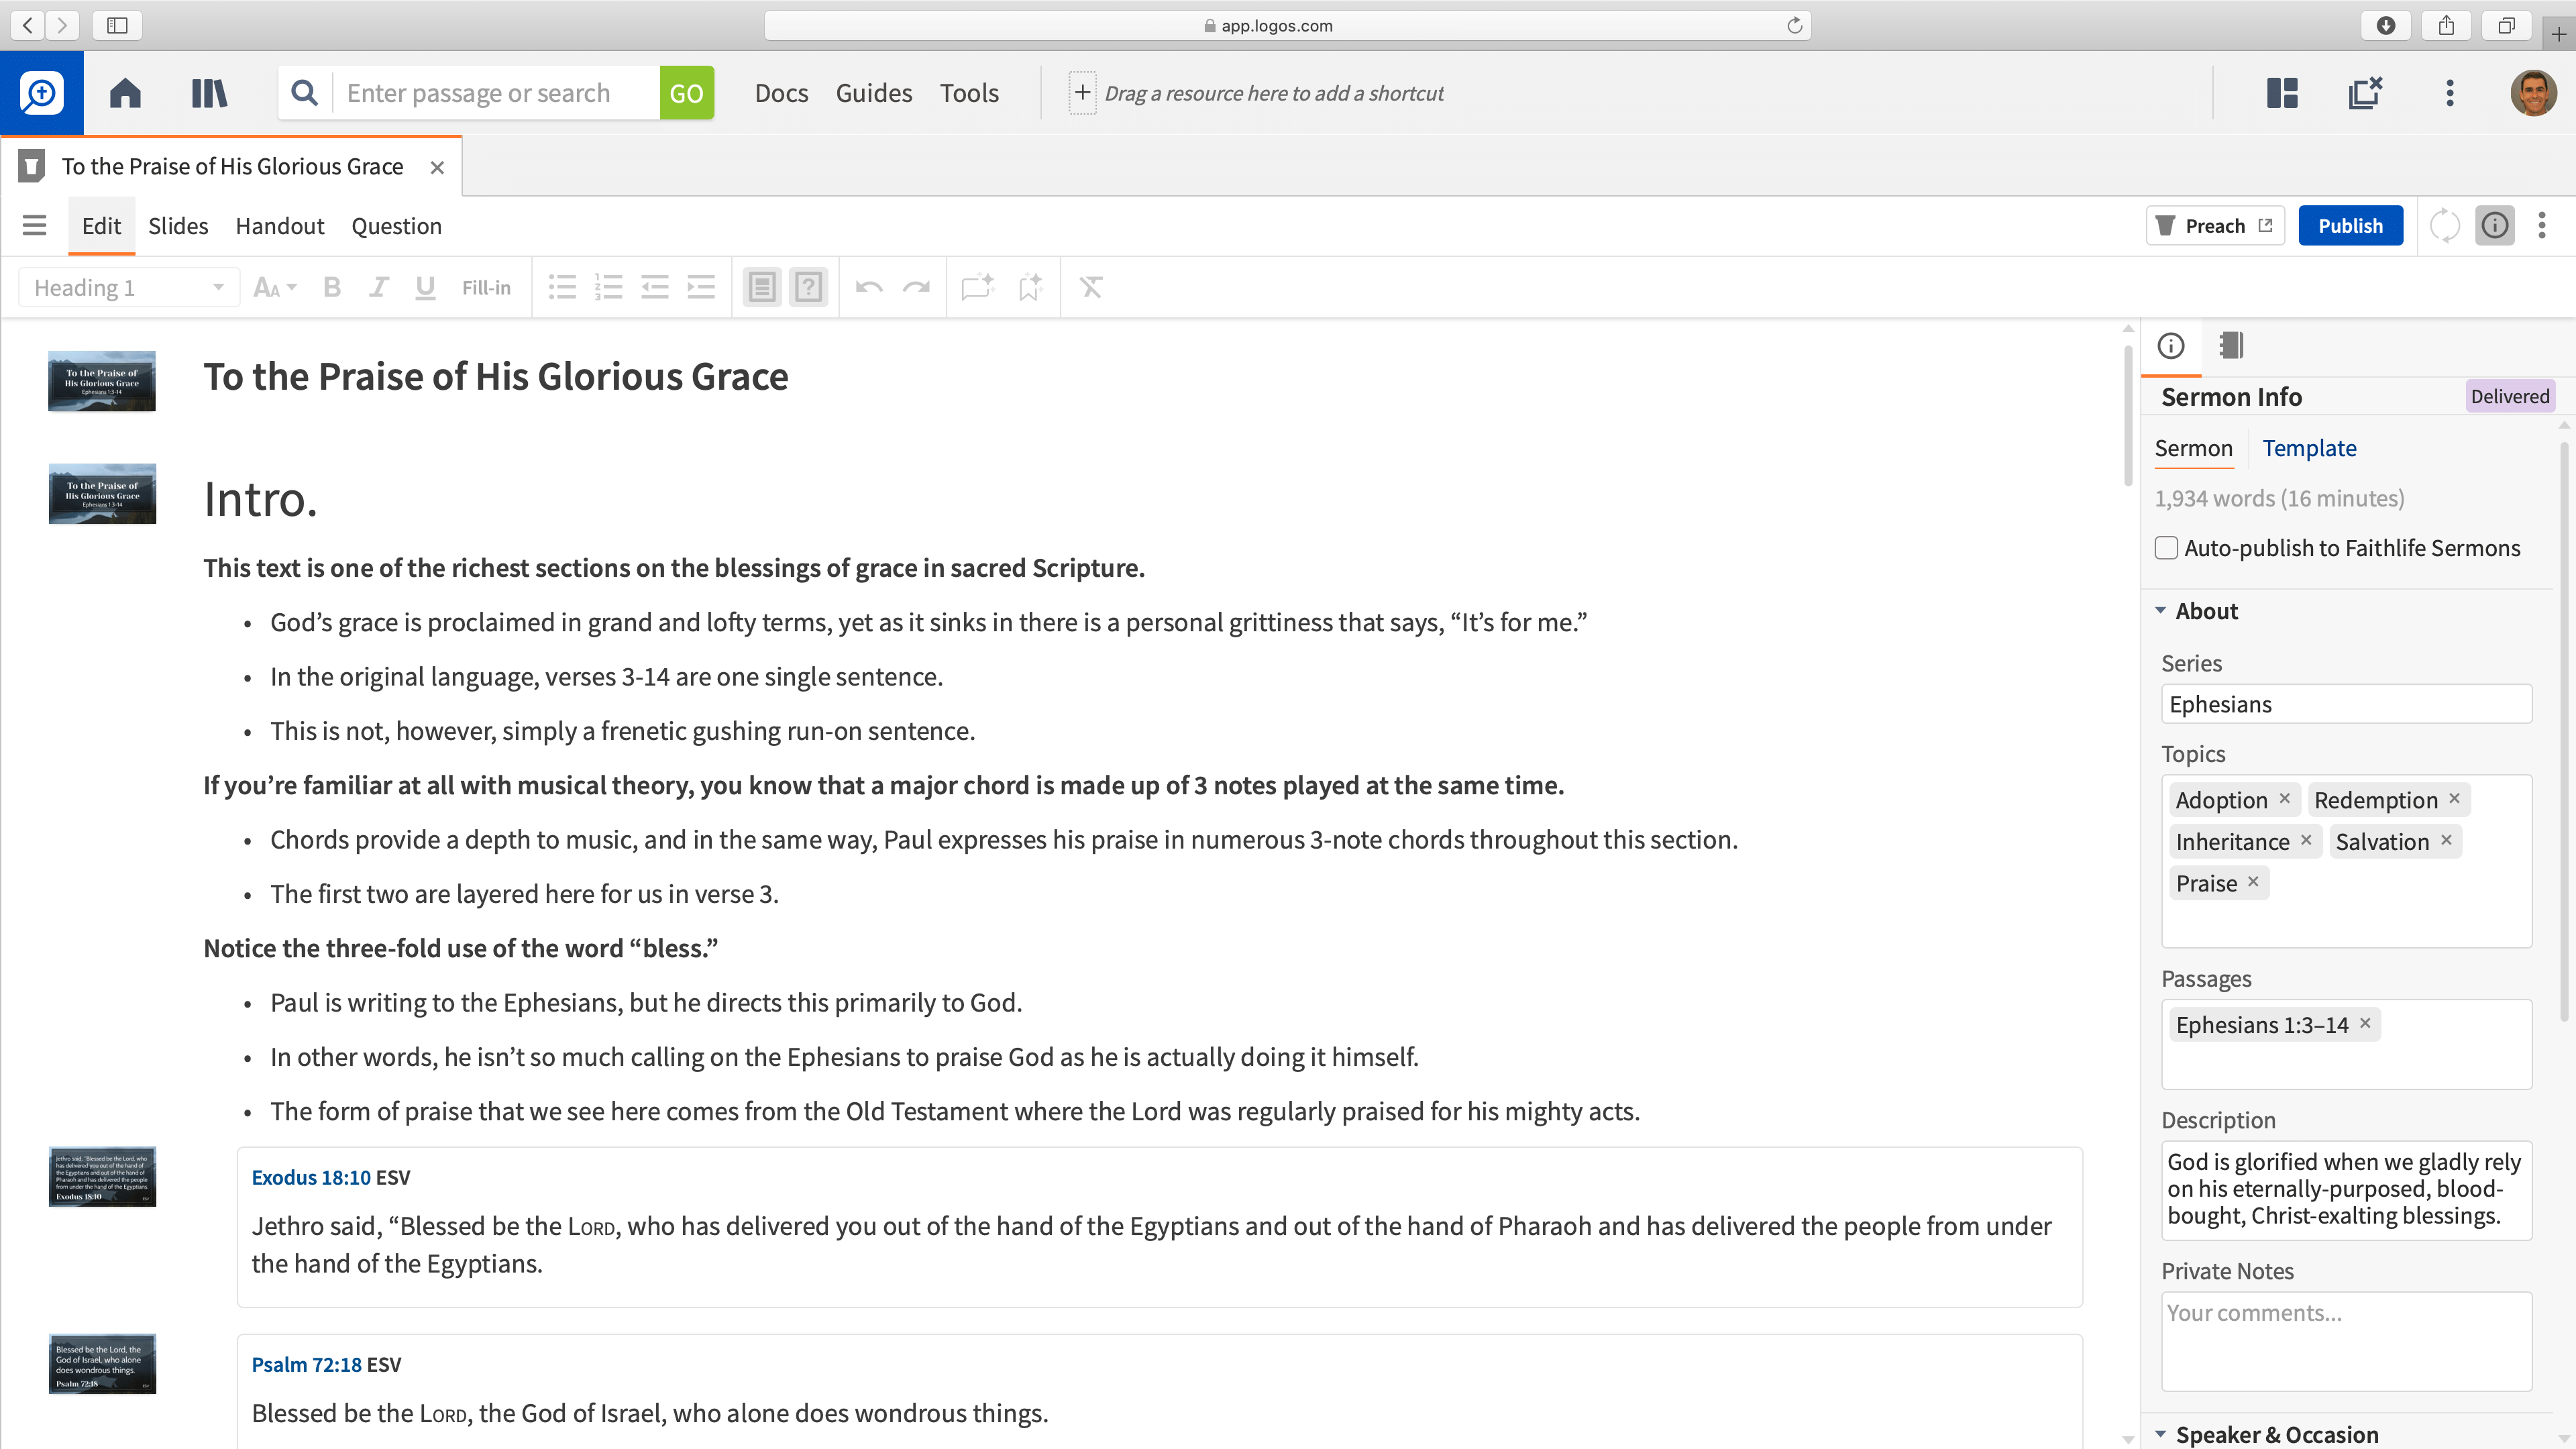2576x1449 pixels.
Task: Go to the Home dashboard icon
Action: (125, 93)
